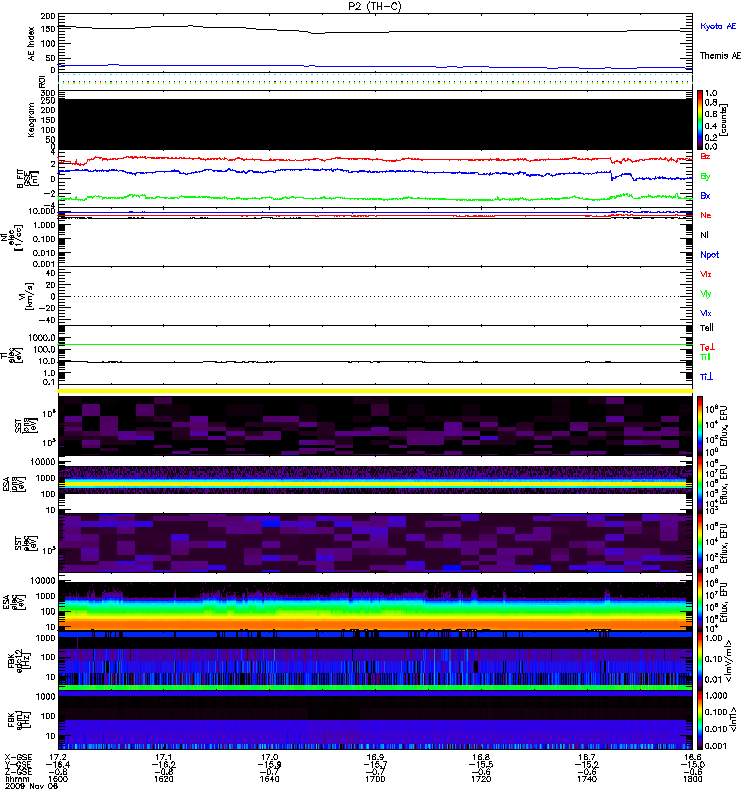
Task: Click the color bar beside the SST electron spectrogram
Action: [x=700, y=543]
